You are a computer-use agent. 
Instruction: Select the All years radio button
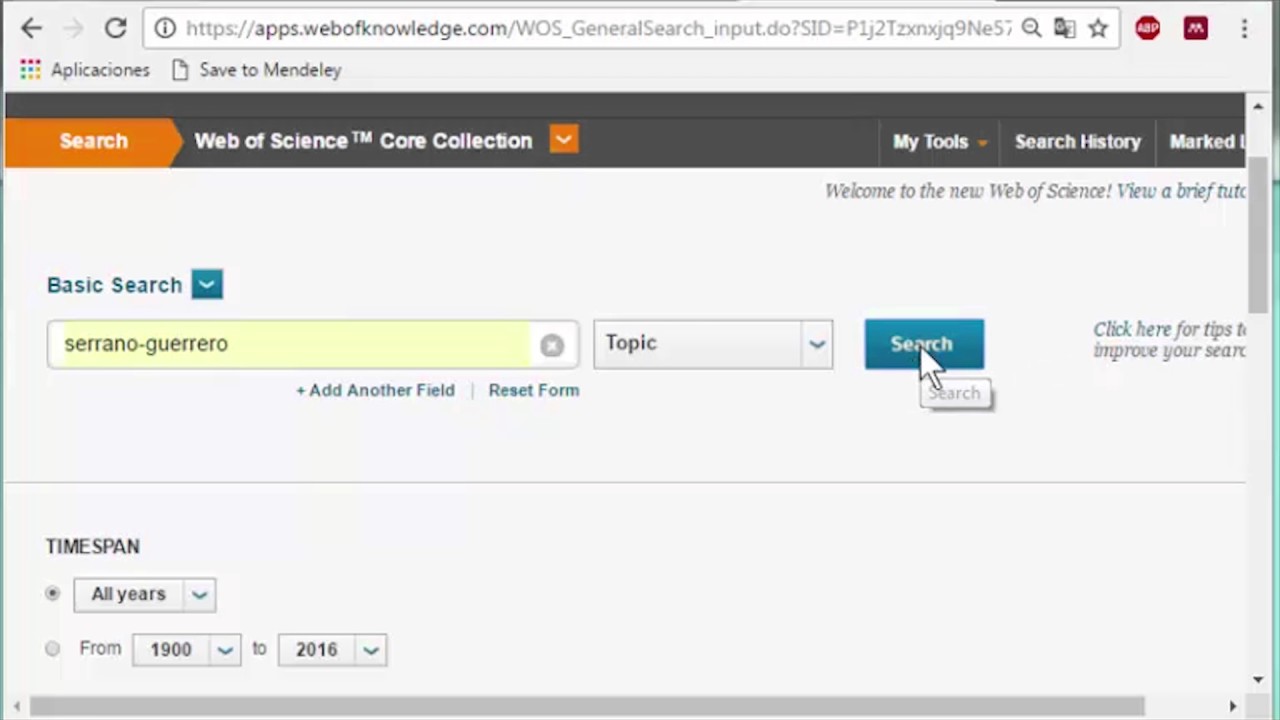pyautogui.click(x=53, y=594)
